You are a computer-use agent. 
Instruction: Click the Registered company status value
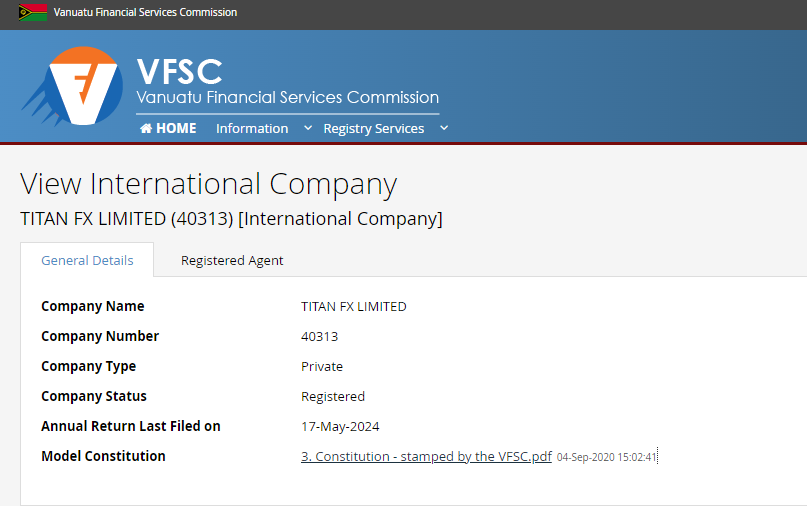tap(333, 397)
